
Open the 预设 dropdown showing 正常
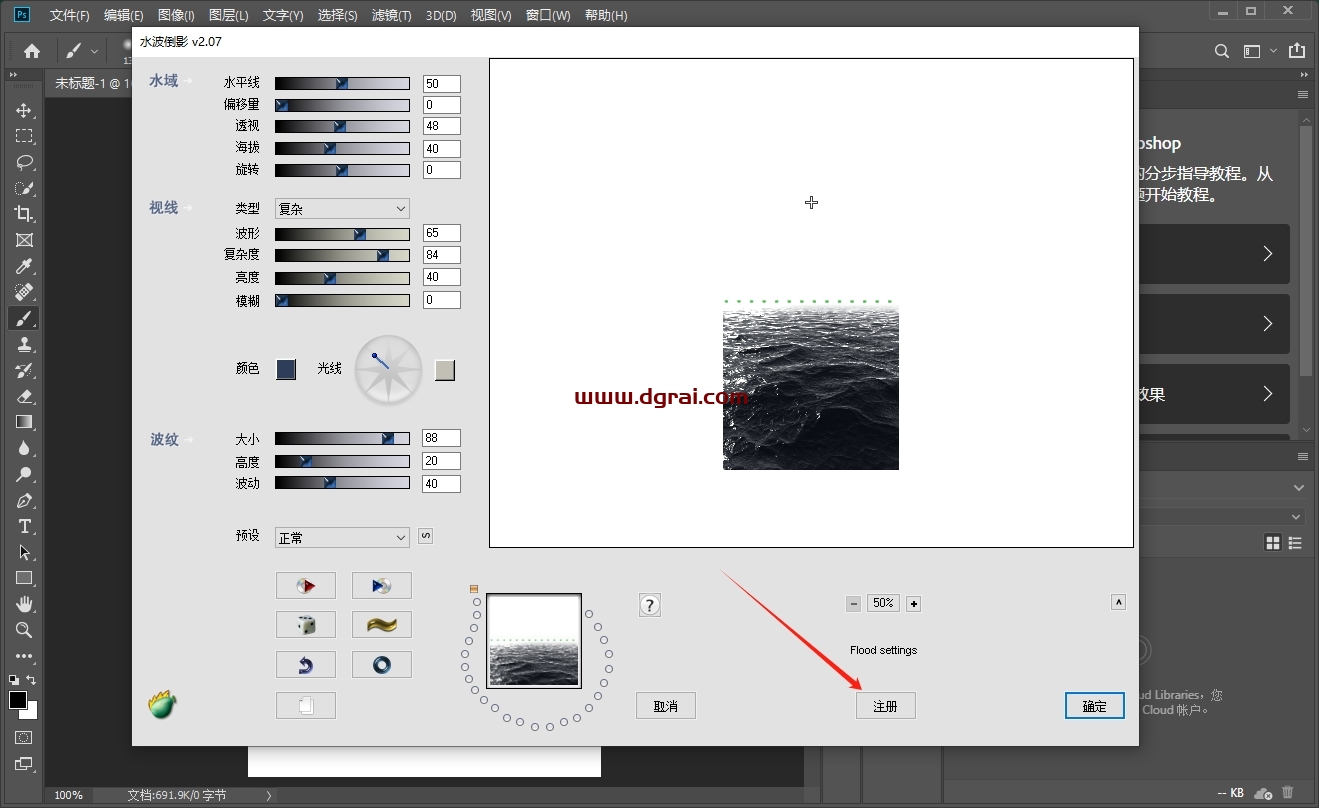coord(342,537)
